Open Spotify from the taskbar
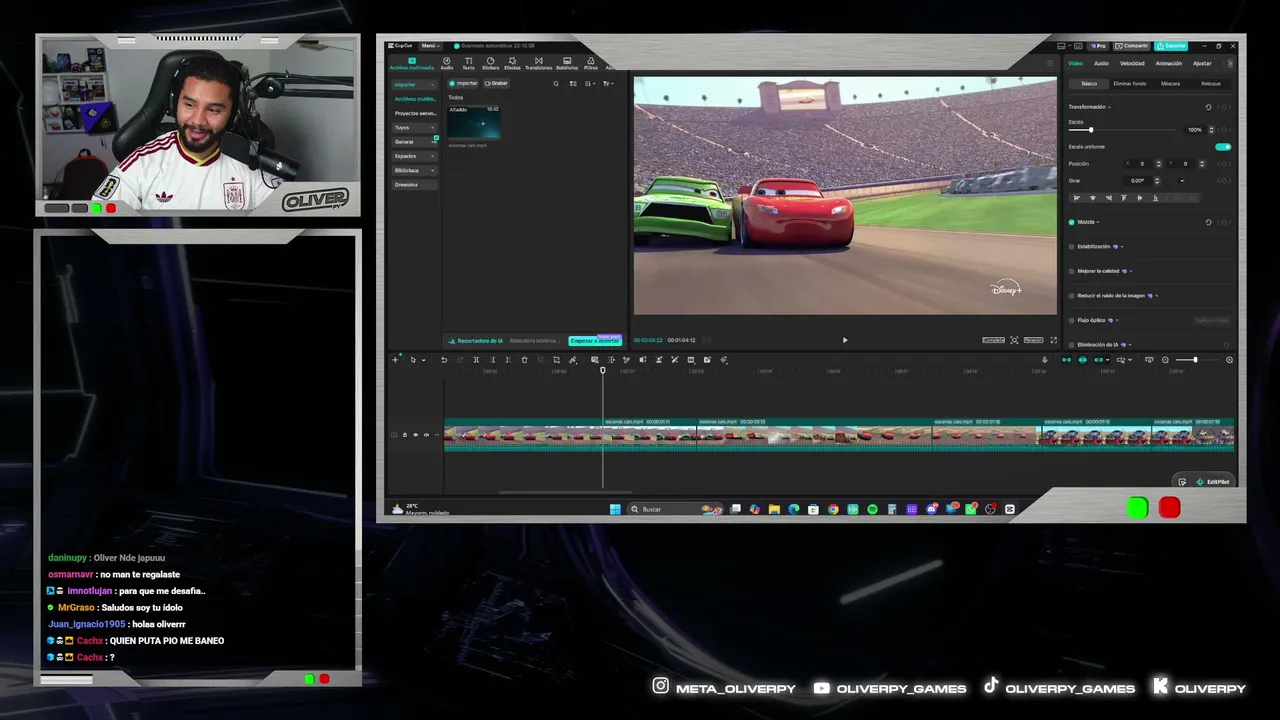This screenshot has height=720, width=1280. click(872, 509)
